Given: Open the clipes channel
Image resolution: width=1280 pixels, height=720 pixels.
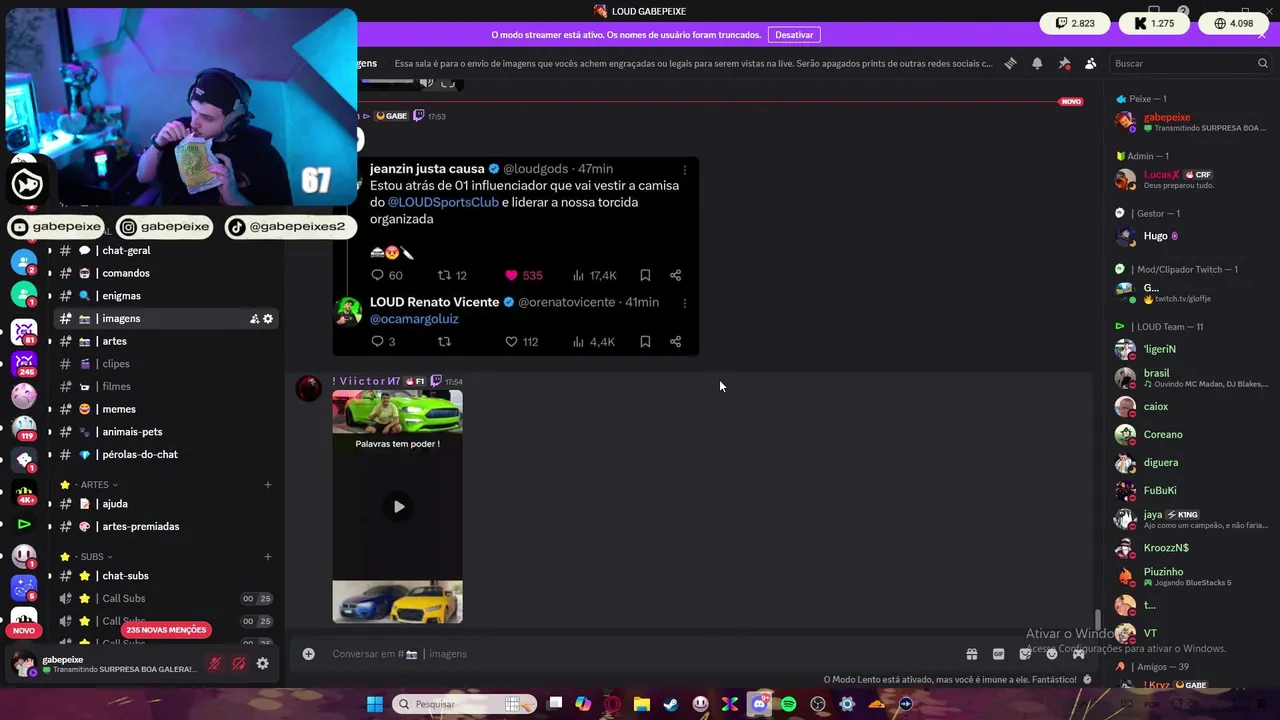Looking at the screenshot, I should tap(116, 364).
